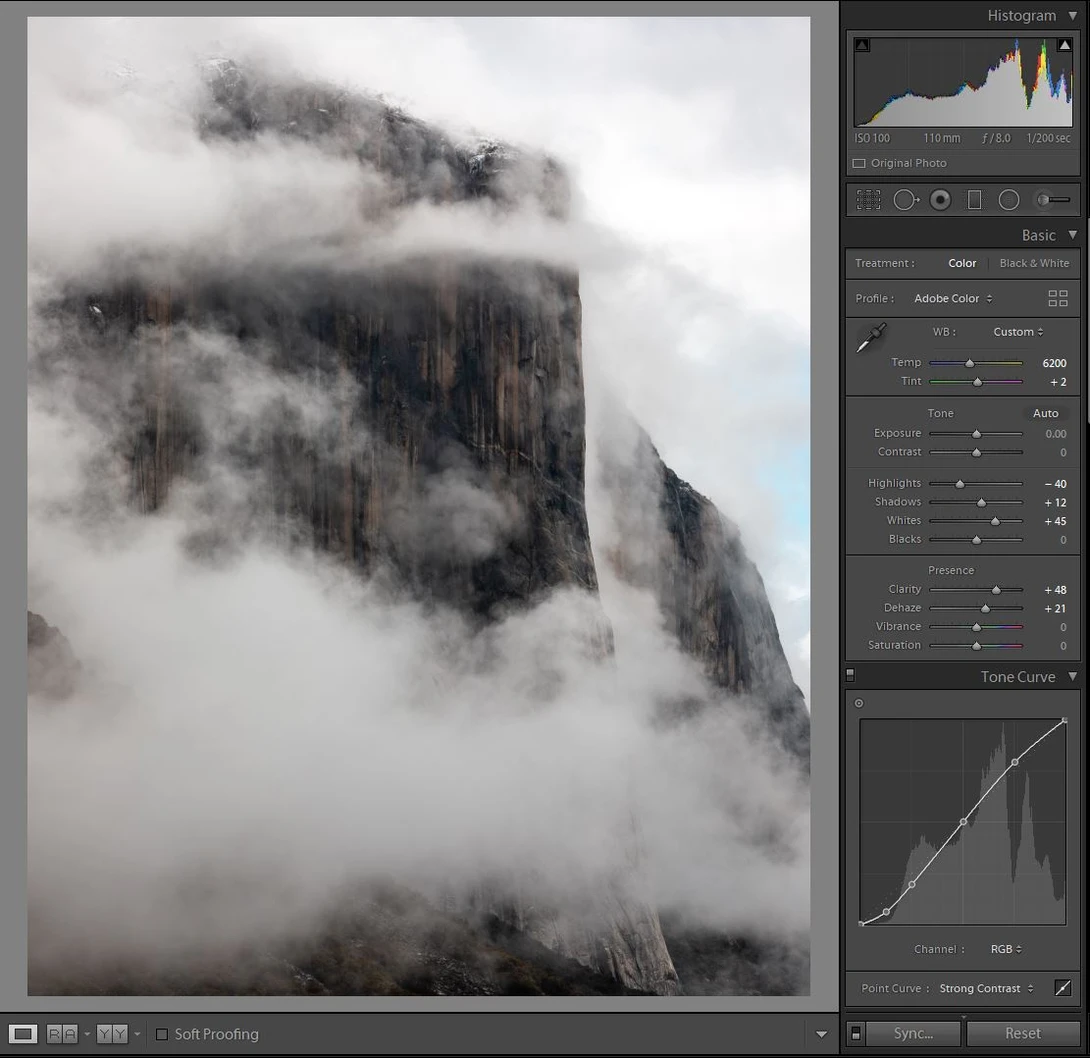Screen dimensions: 1090x1058
Task: Open the WB Custom dropdown
Action: coord(1018,332)
